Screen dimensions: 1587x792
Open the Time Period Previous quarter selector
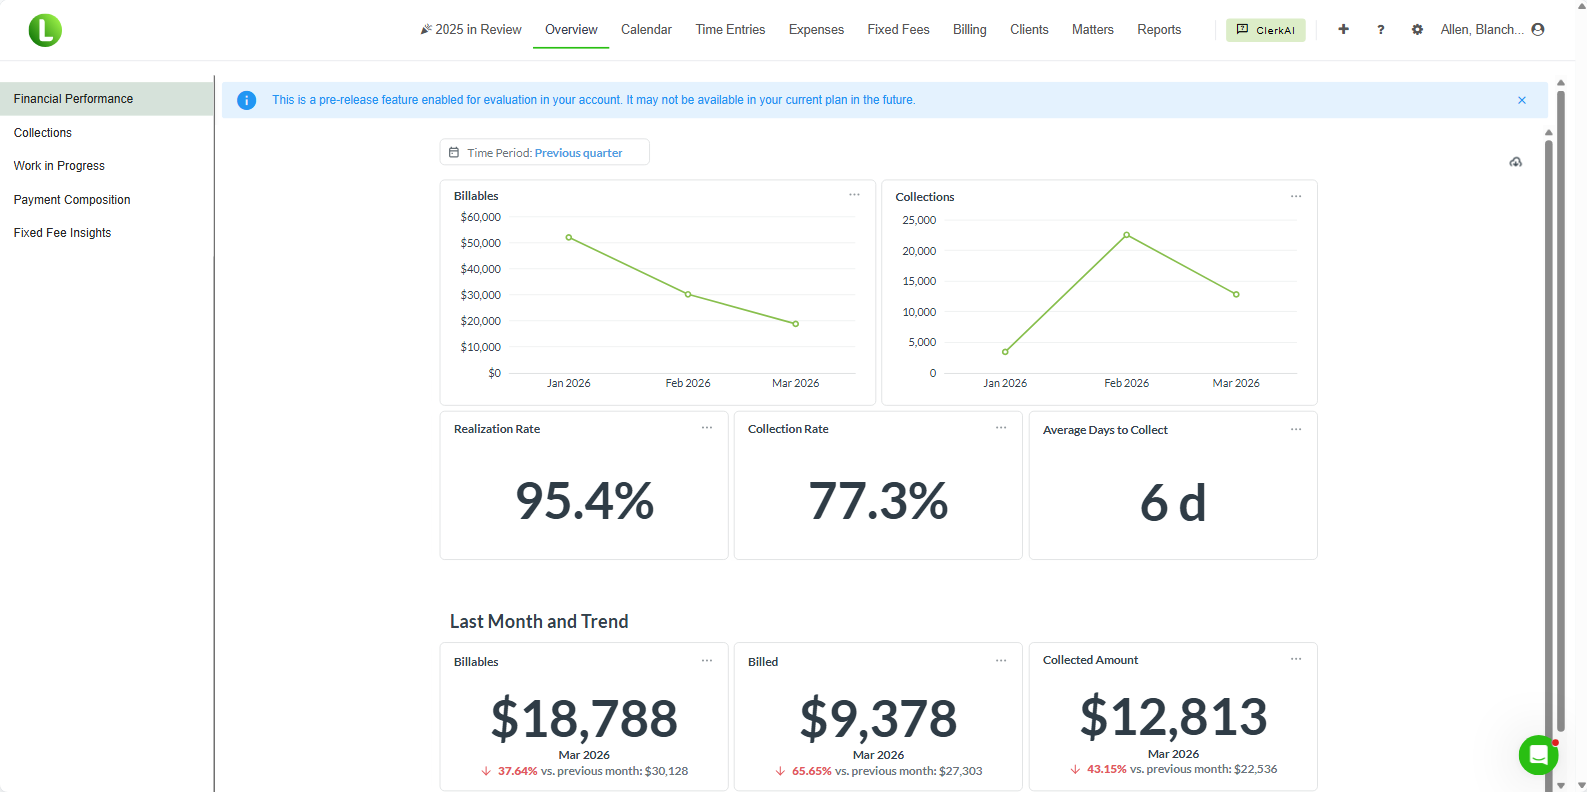545,153
